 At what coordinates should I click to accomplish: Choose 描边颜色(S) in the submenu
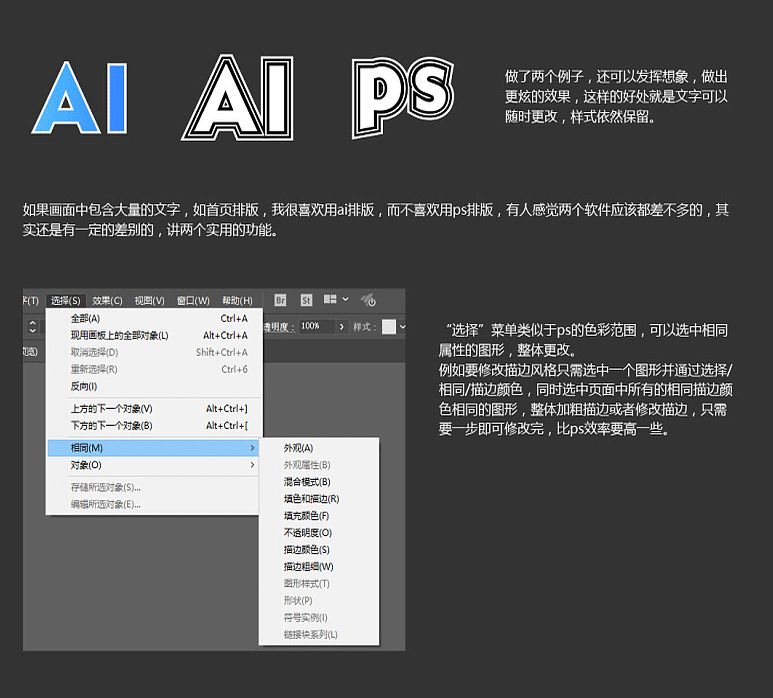click(306, 550)
